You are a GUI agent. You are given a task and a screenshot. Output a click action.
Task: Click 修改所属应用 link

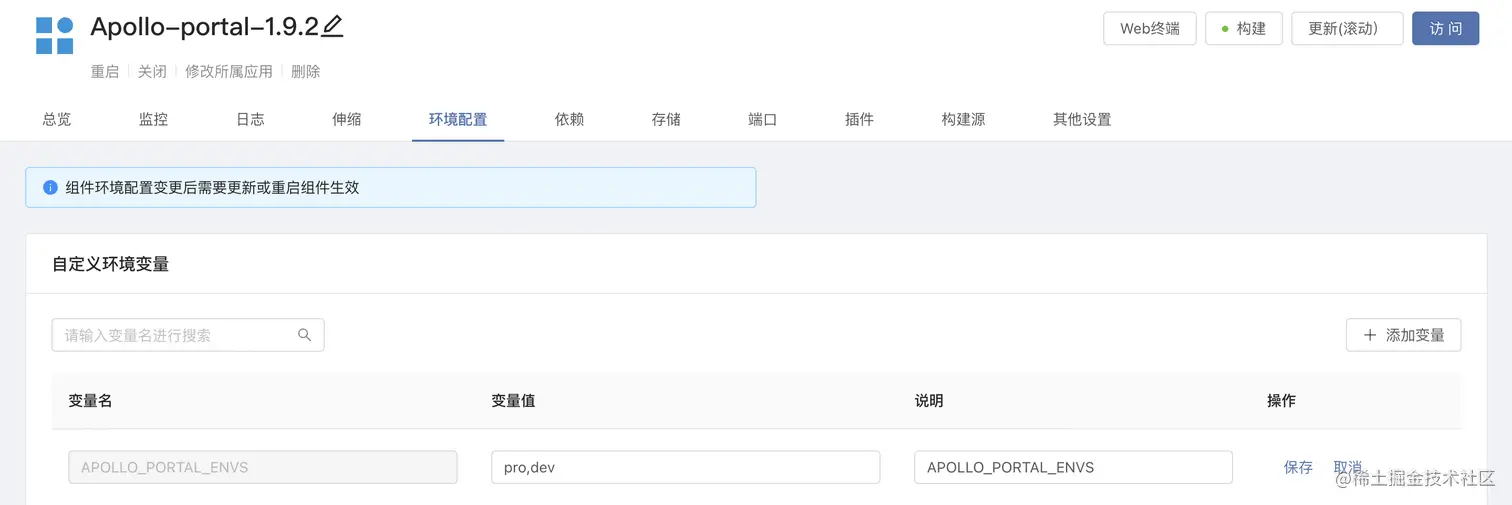229,72
